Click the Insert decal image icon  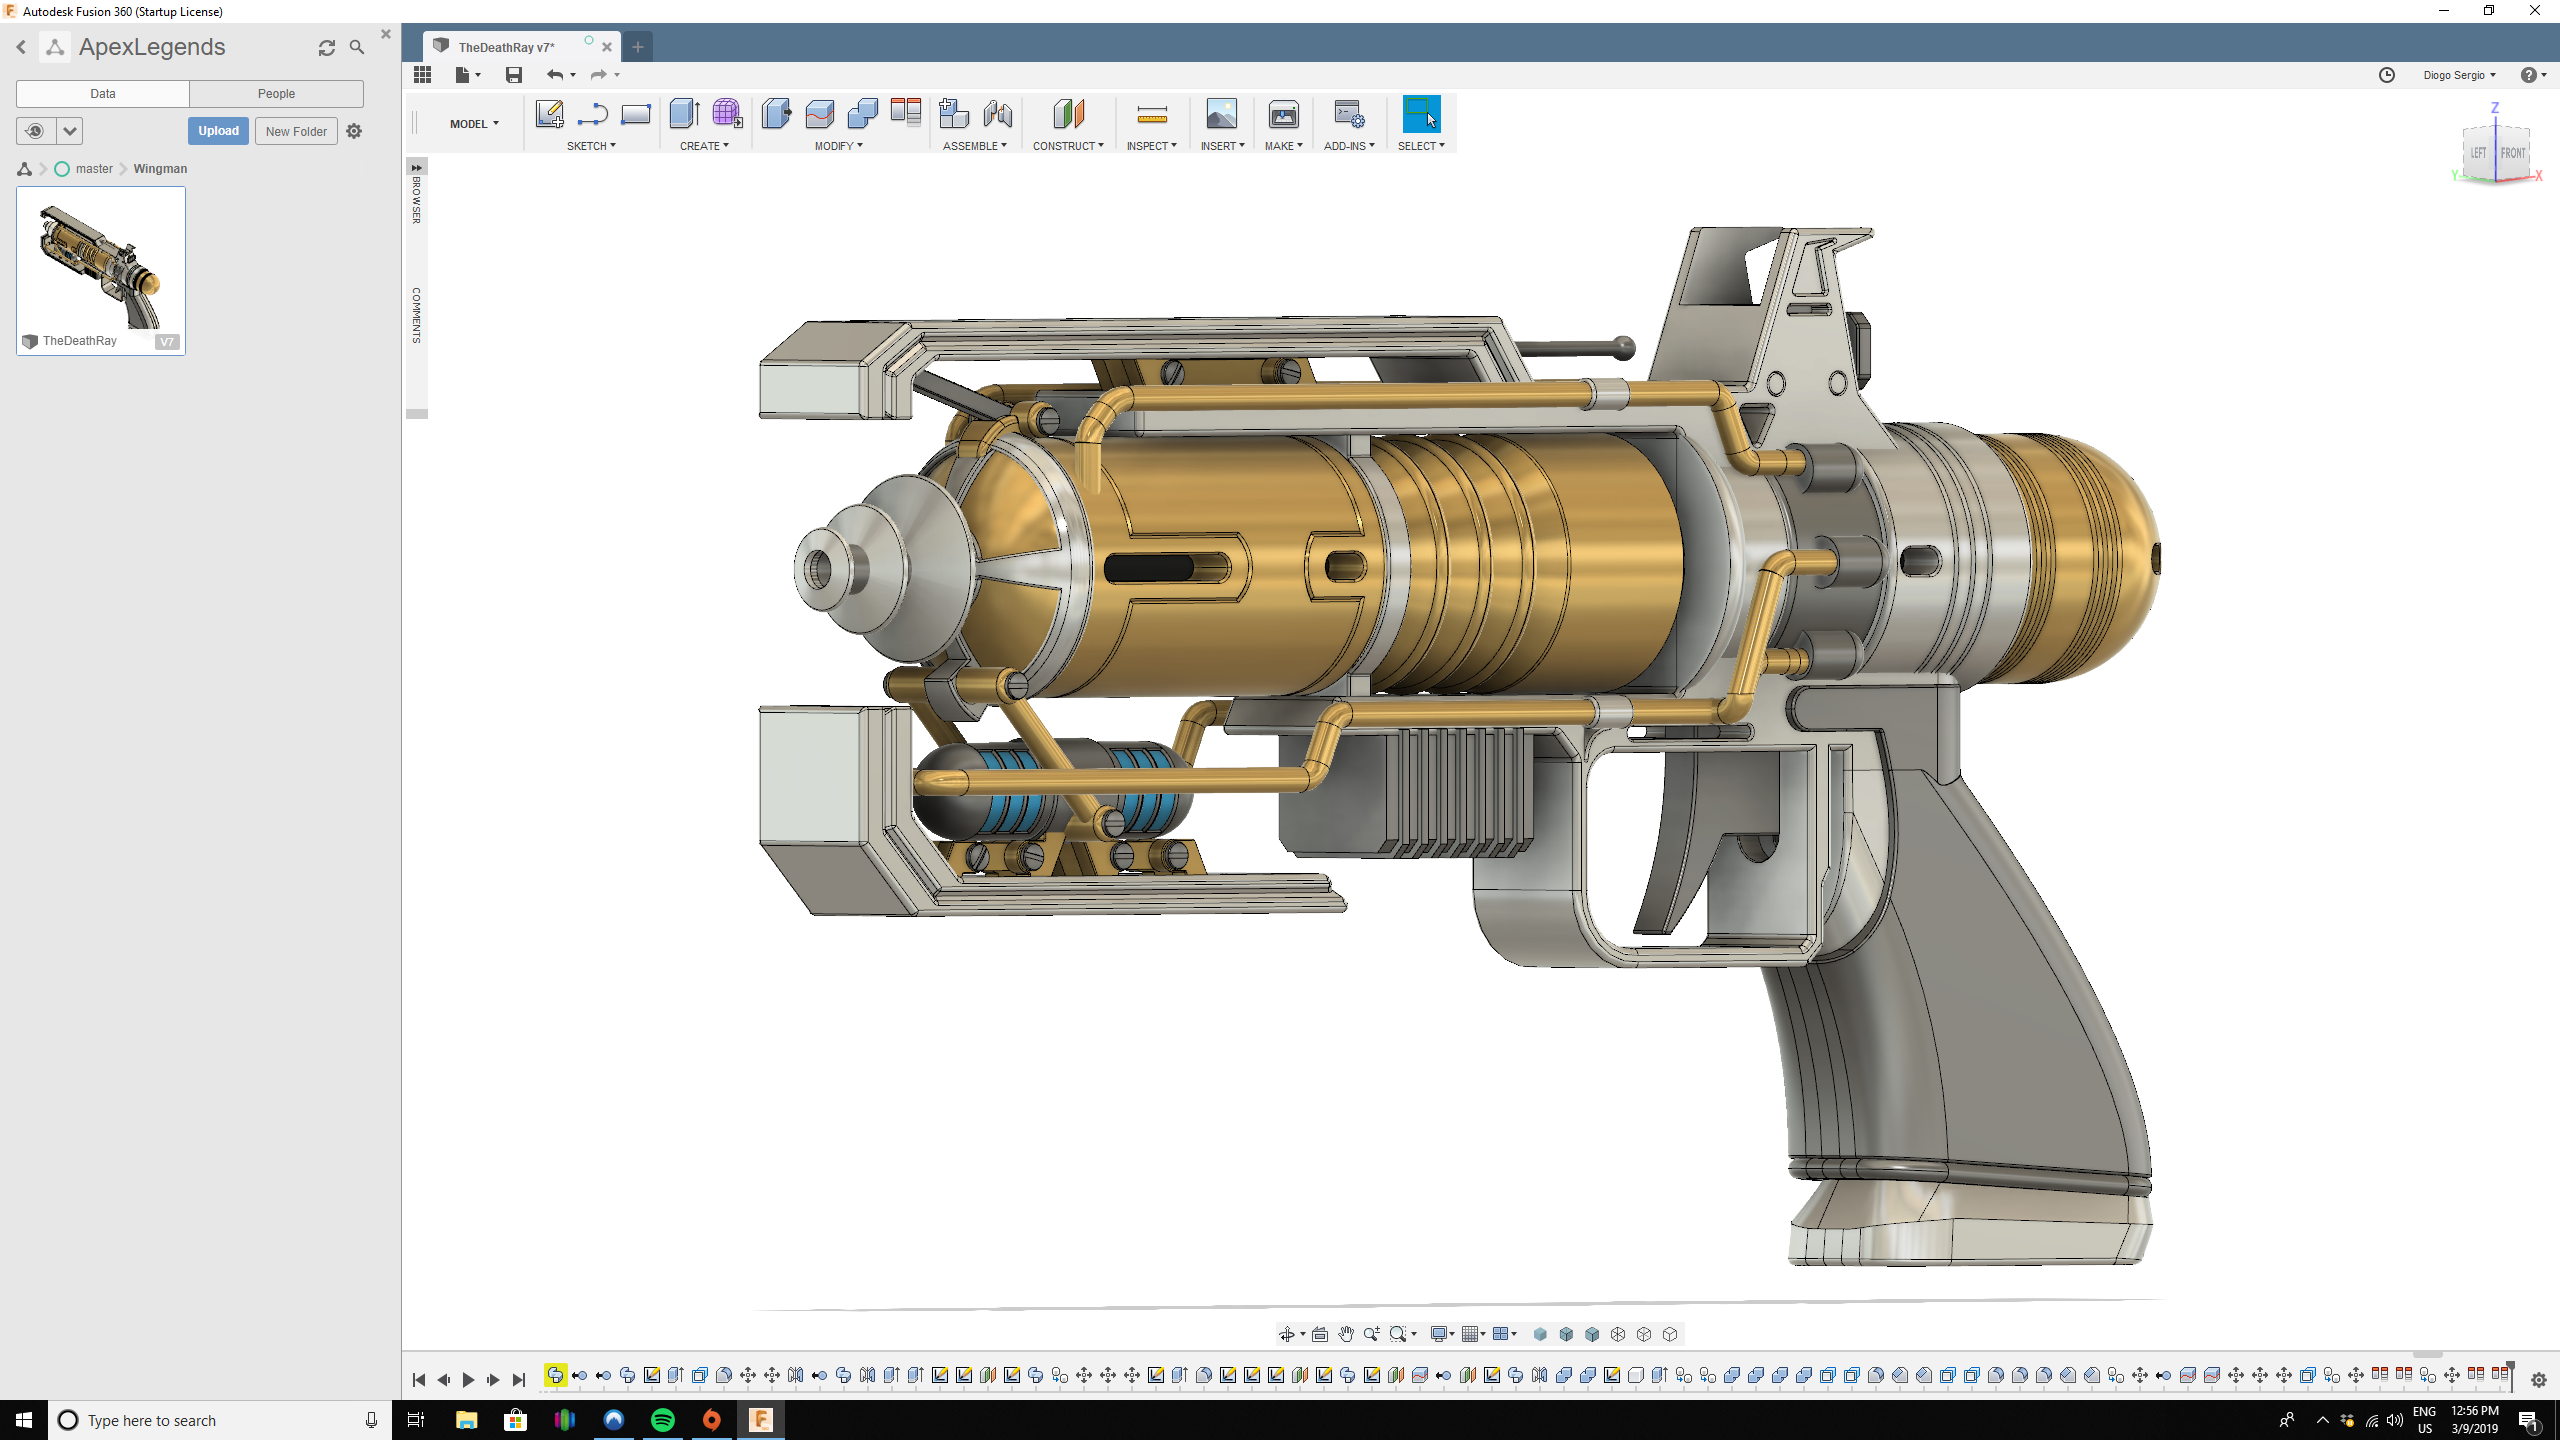(x=1222, y=114)
